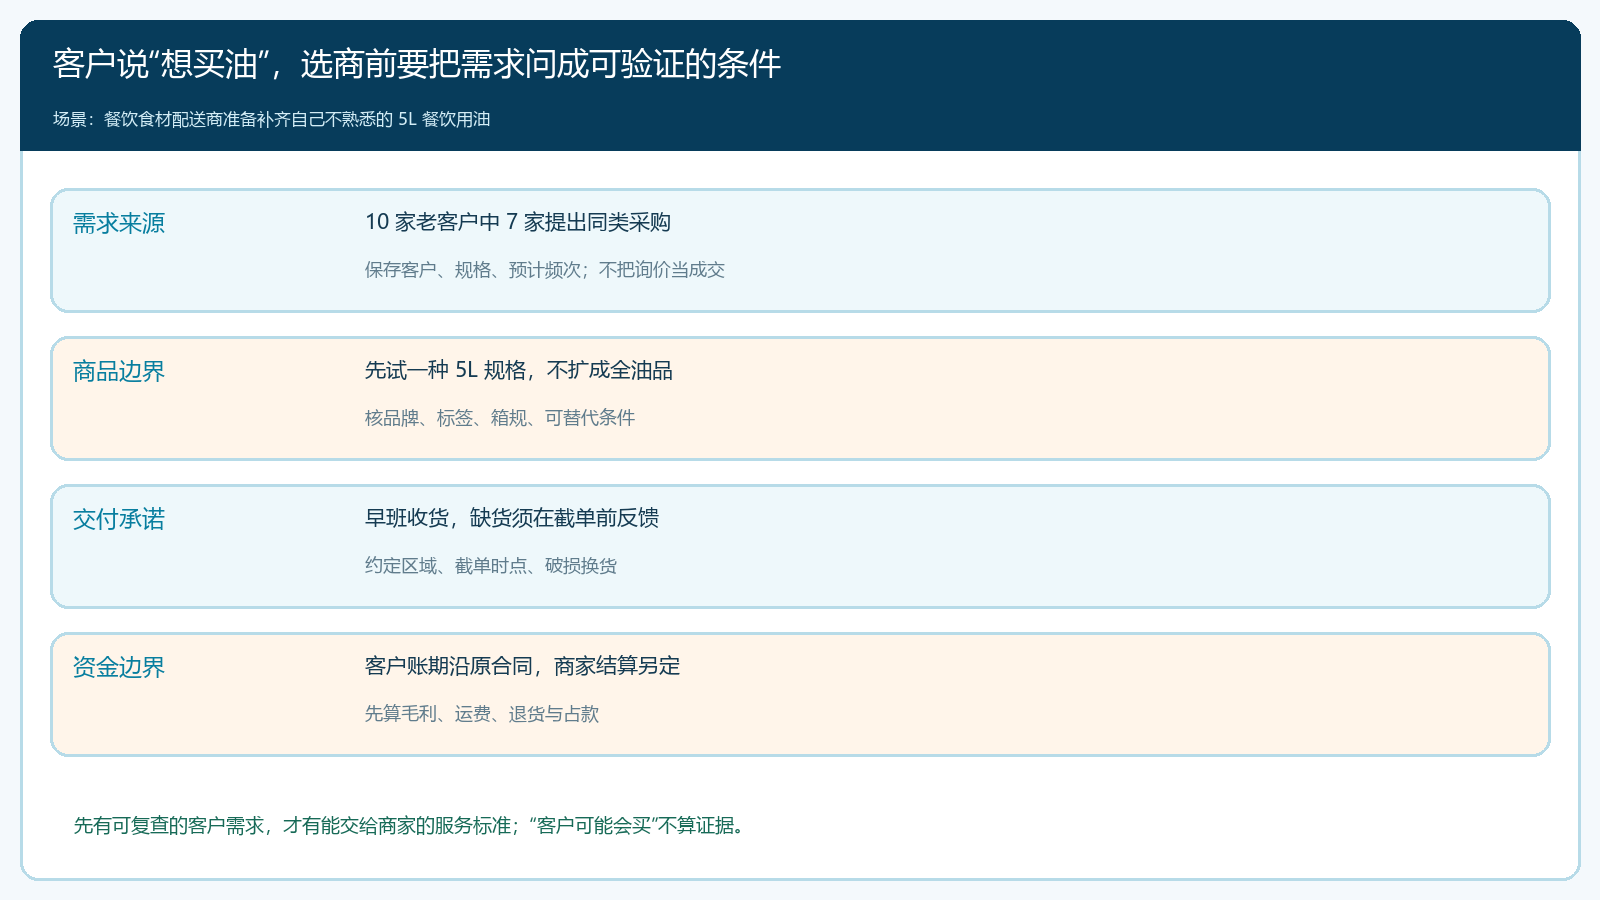Click the '资金边界' label
Viewport: 1600px width, 900px height.
click(x=119, y=667)
